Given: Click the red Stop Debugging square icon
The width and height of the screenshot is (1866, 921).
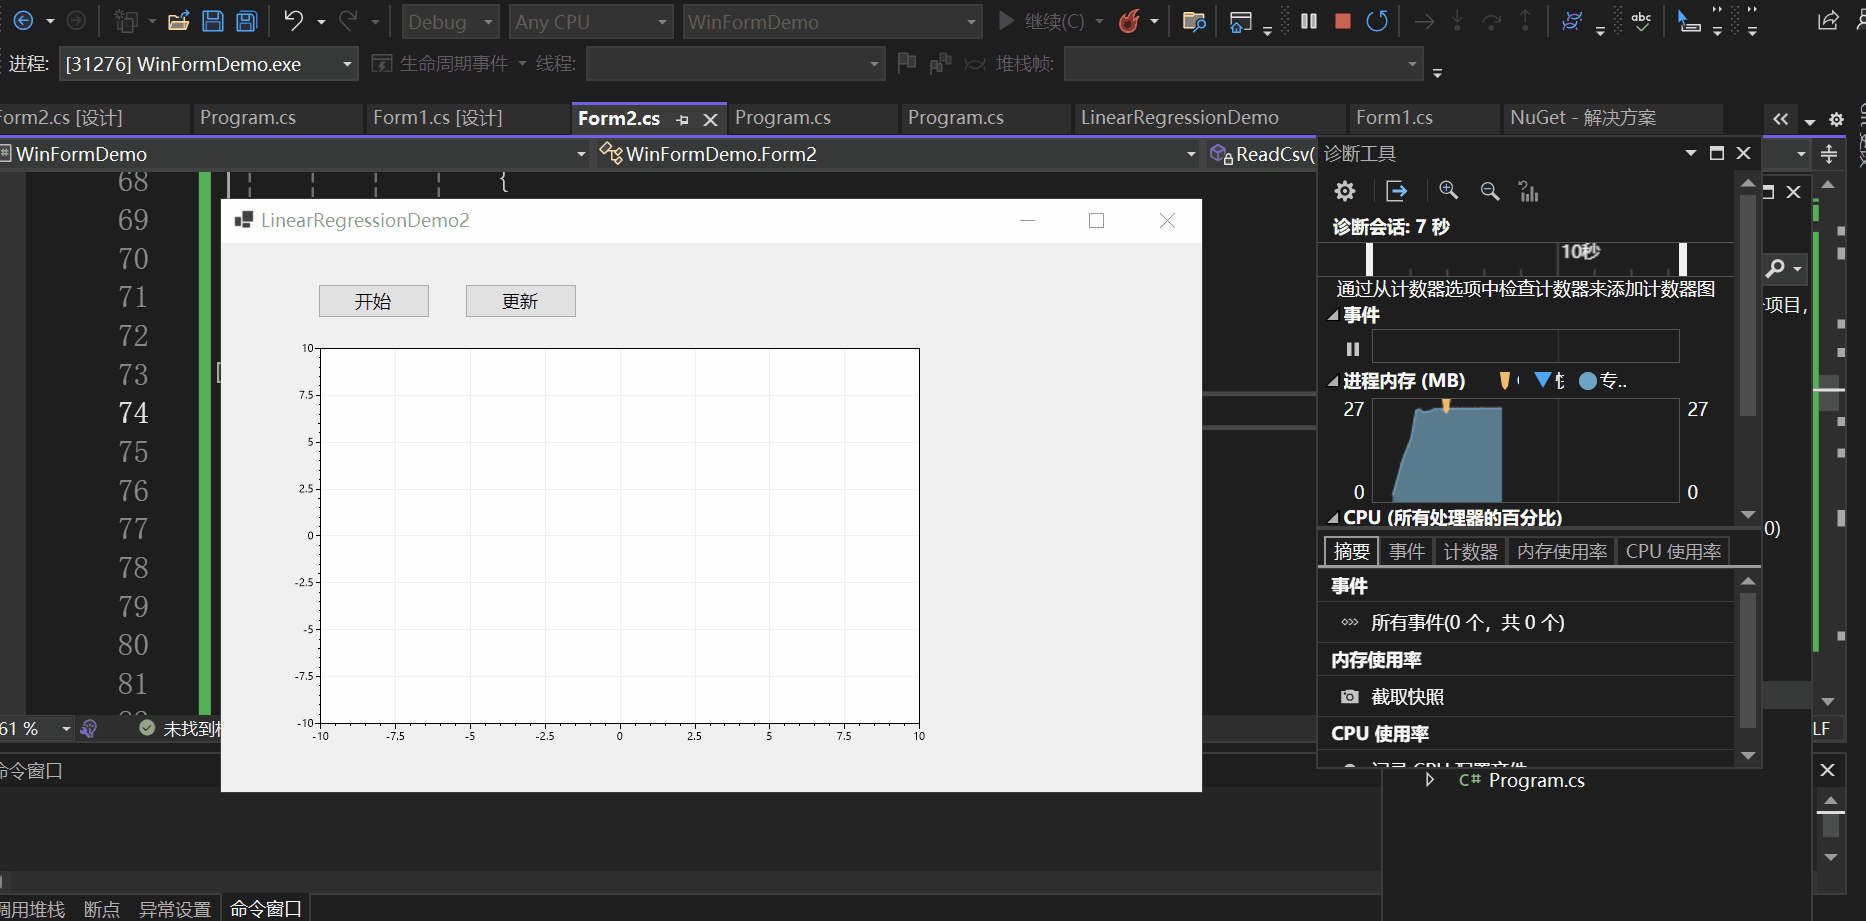Looking at the screenshot, I should pos(1343,21).
